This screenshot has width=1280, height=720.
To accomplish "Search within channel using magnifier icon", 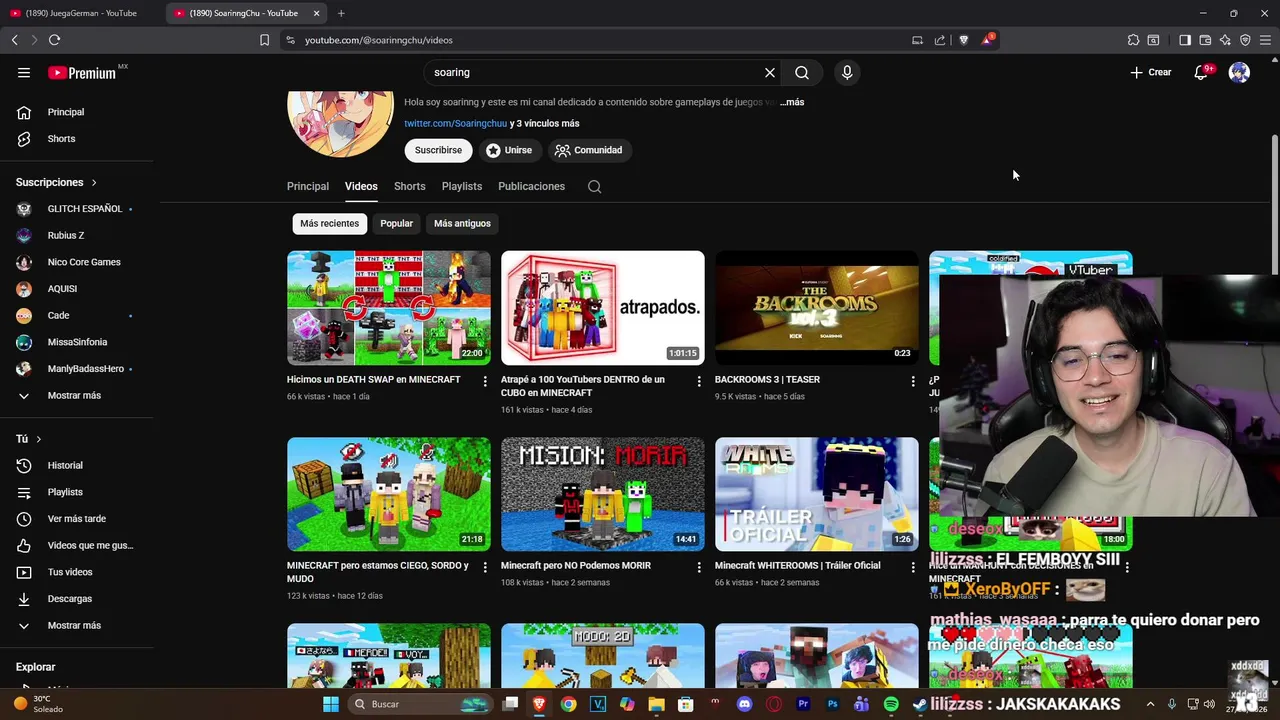I will (x=594, y=186).
